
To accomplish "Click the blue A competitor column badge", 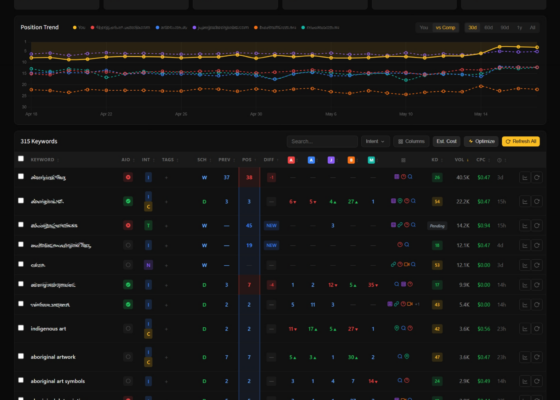I will (x=311, y=160).
